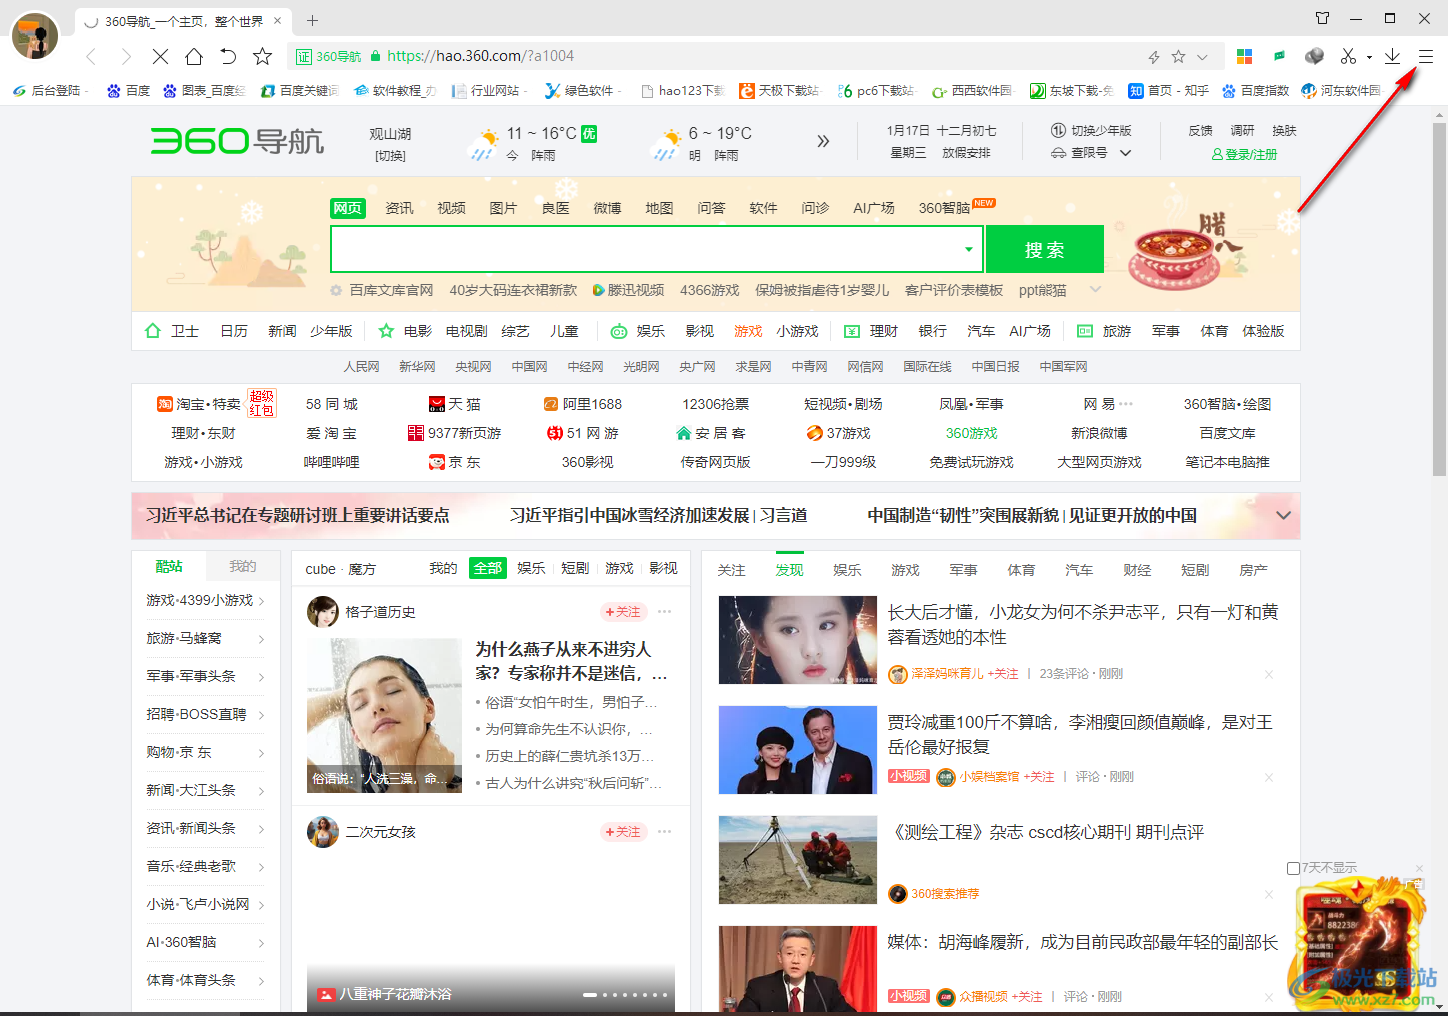Follow 二次元女孩 with 关注 button

click(x=623, y=832)
